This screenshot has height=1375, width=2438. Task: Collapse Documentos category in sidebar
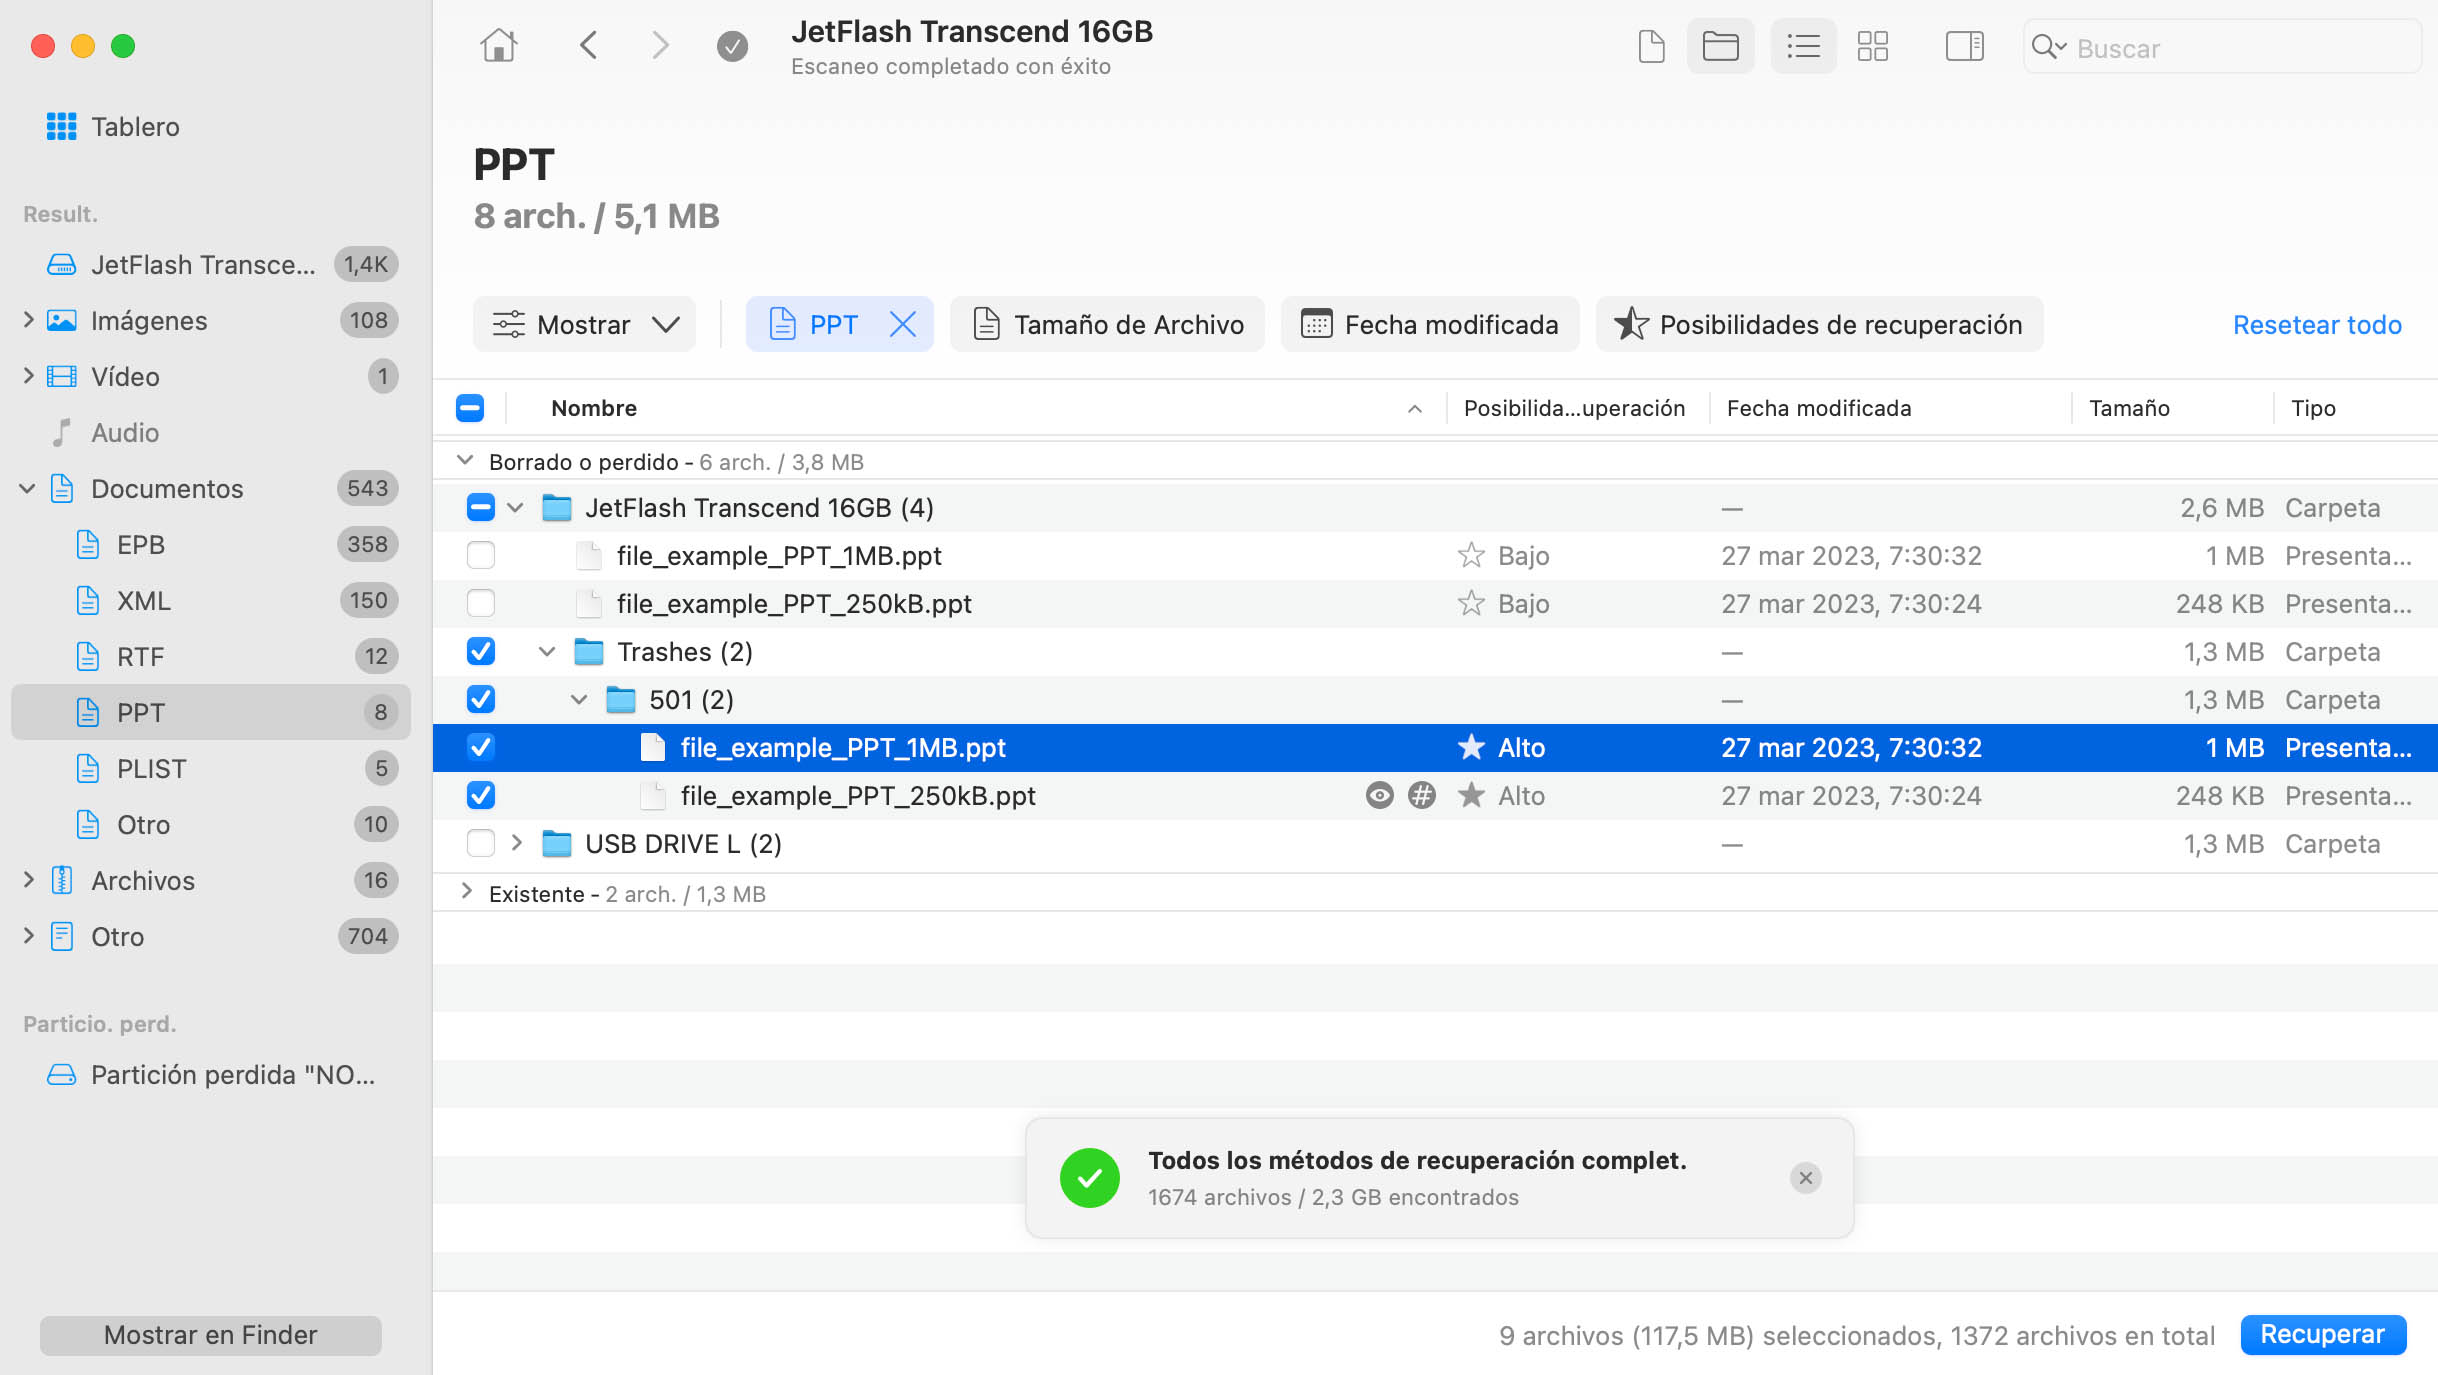click(x=28, y=489)
